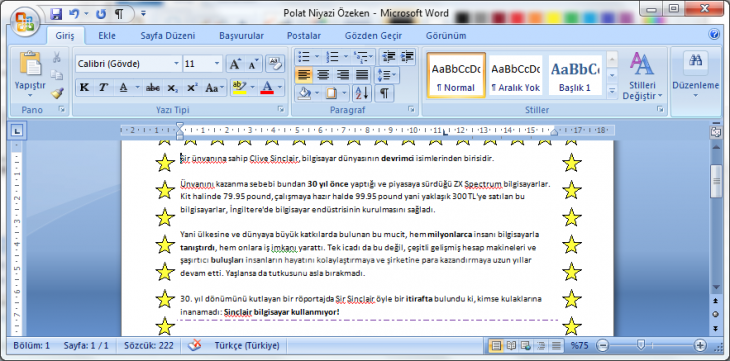Toggle italic formatting (T)
This screenshot has height=361, width=730.
point(103,88)
